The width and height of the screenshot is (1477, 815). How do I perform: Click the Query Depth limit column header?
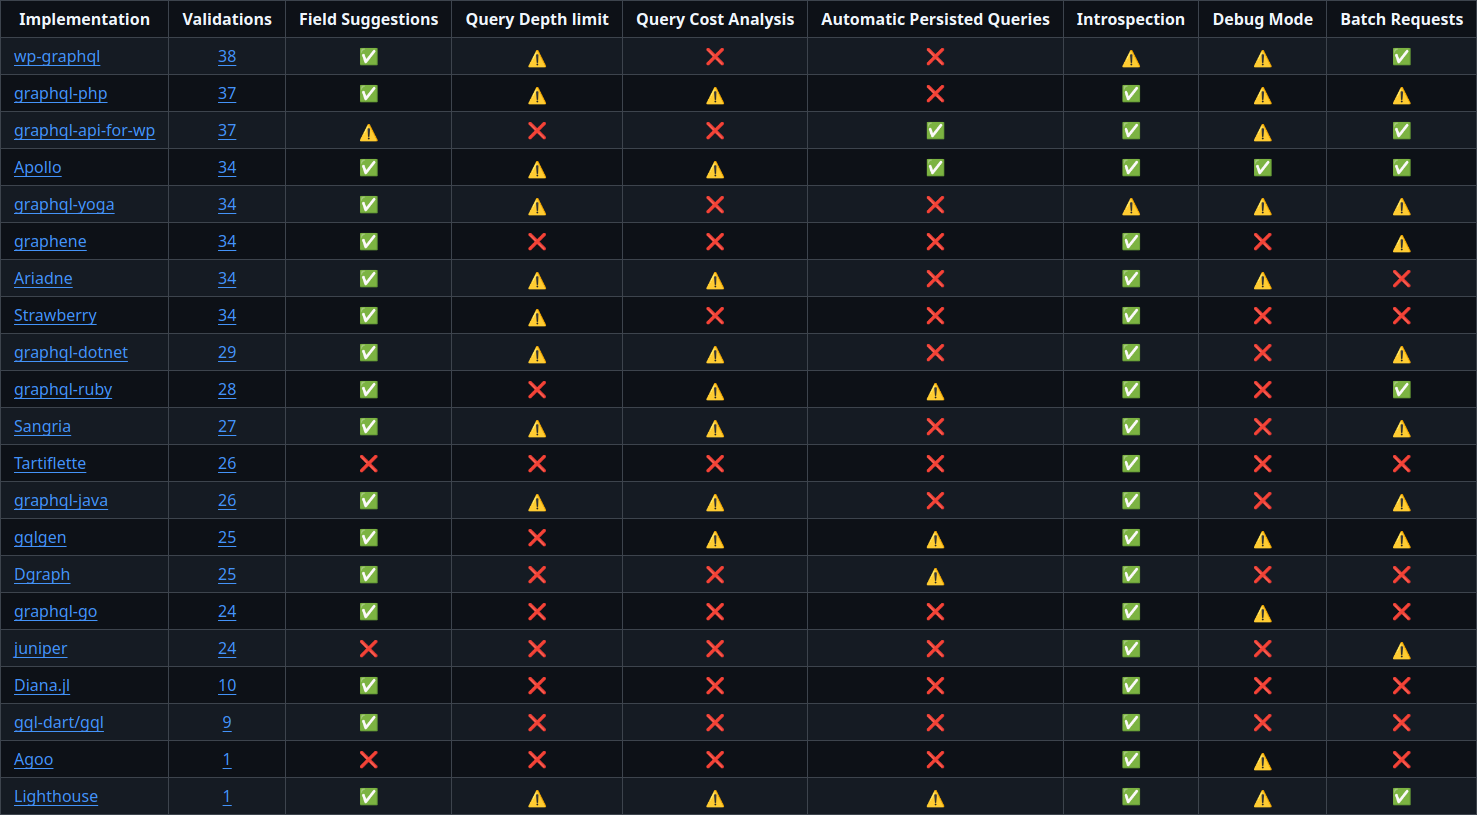click(537, 19)
